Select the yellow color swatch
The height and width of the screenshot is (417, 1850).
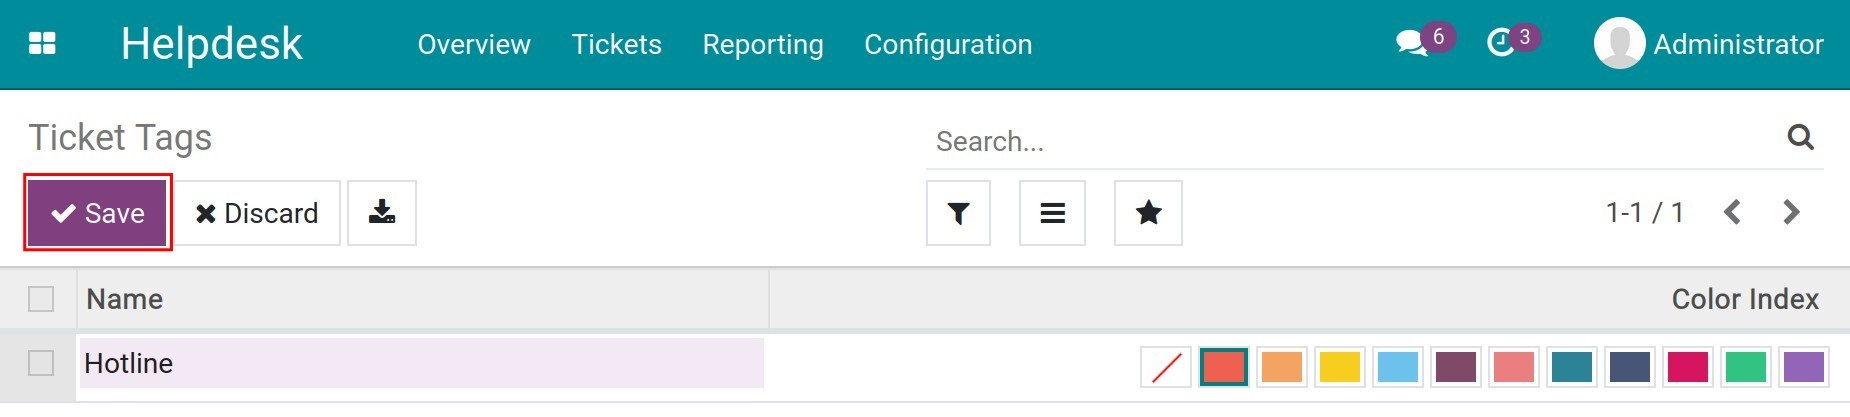tap(1340, 367)
